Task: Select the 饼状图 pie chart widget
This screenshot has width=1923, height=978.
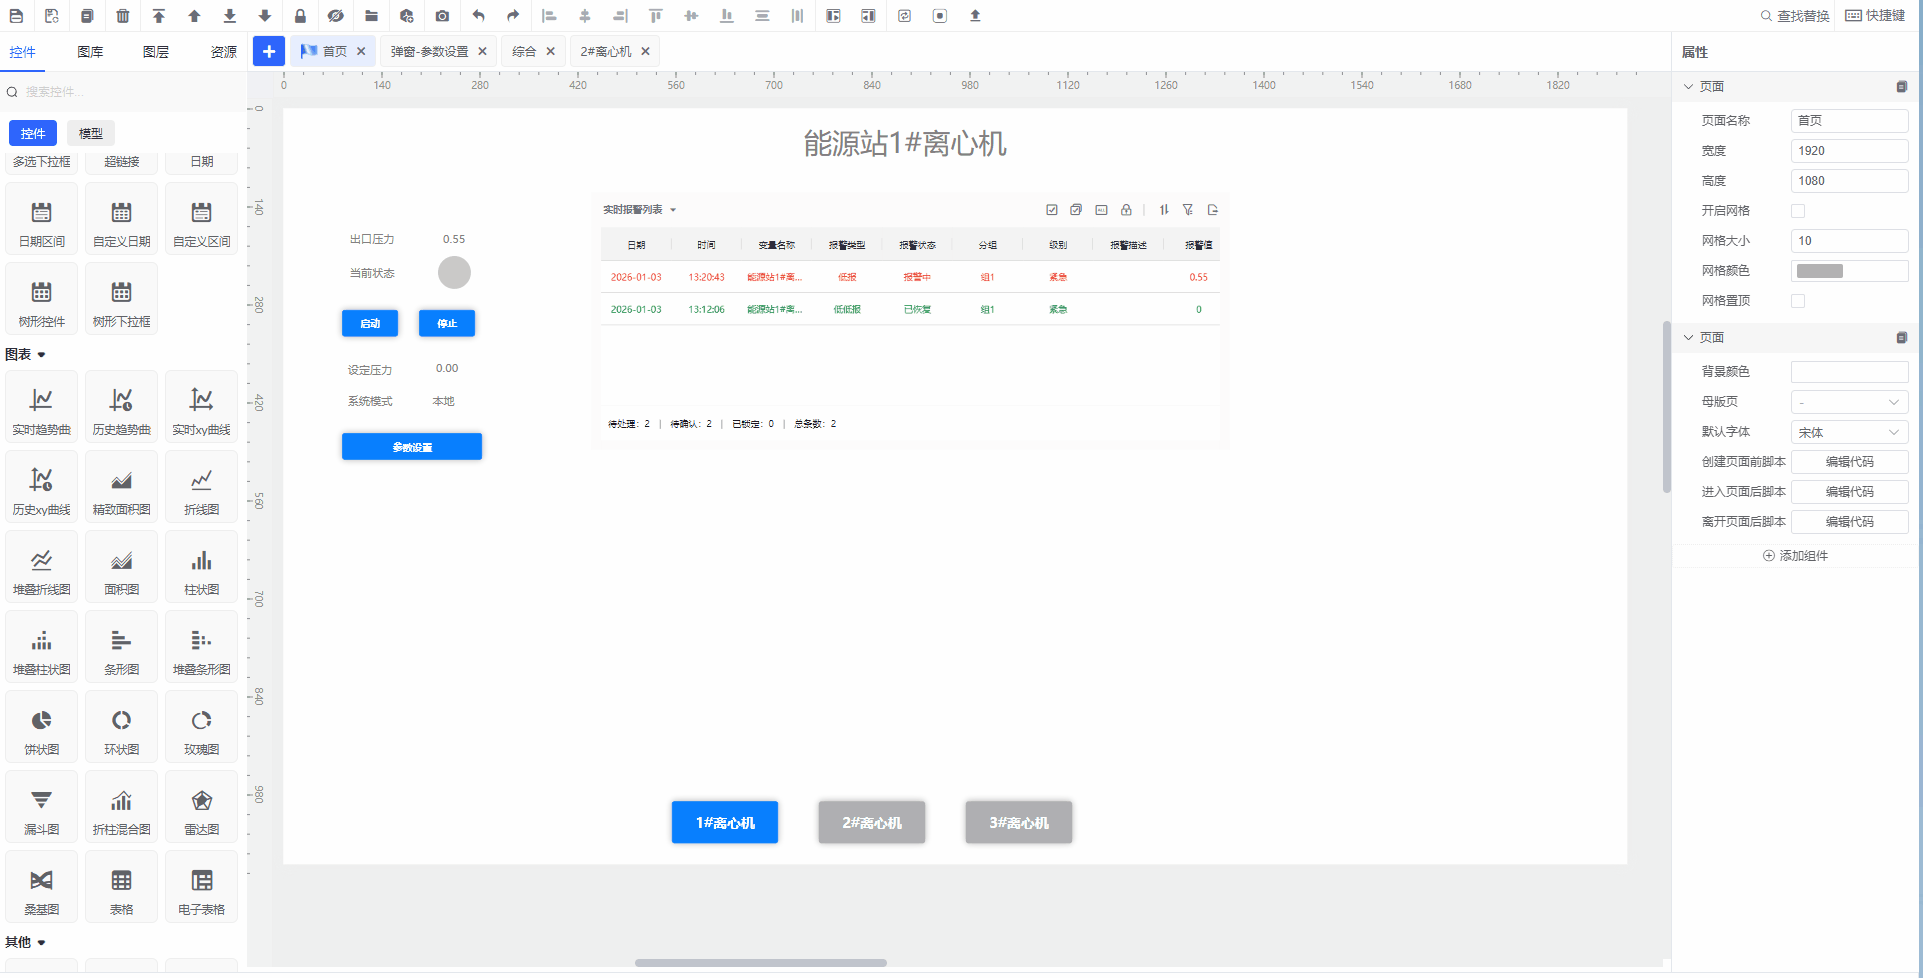Action: (41, 728)
